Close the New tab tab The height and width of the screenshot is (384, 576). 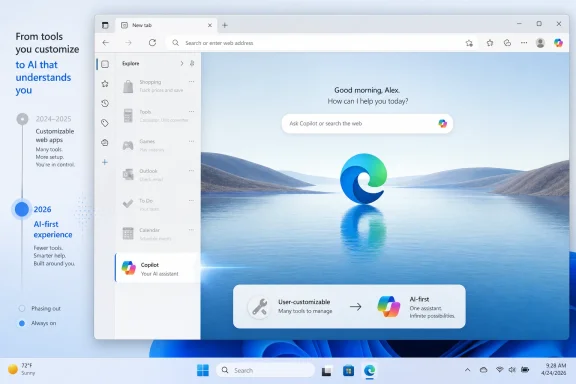pyautogui.click(x=210, y=25)
